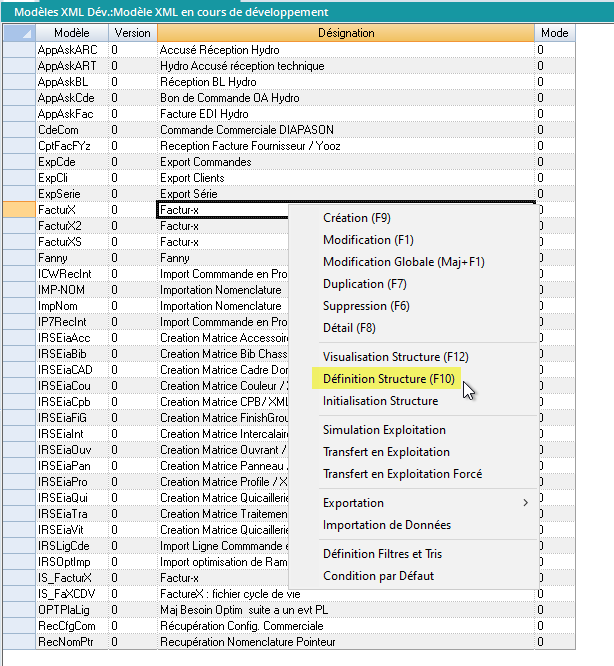
Task: Click Visualisation Structure (F12)
Action: coord(395,357)
